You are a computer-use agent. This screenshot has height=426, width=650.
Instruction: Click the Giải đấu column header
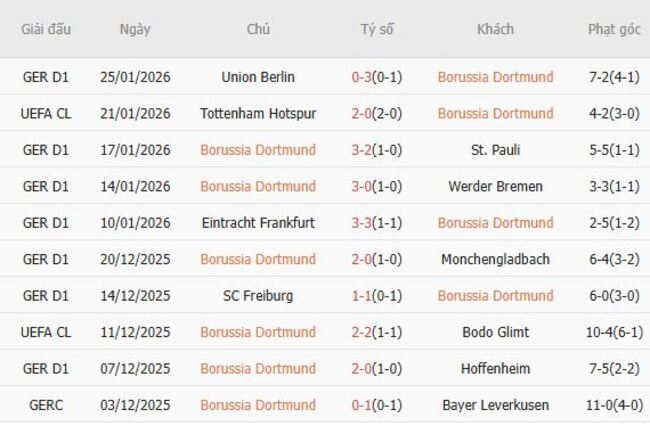[44, 29]
